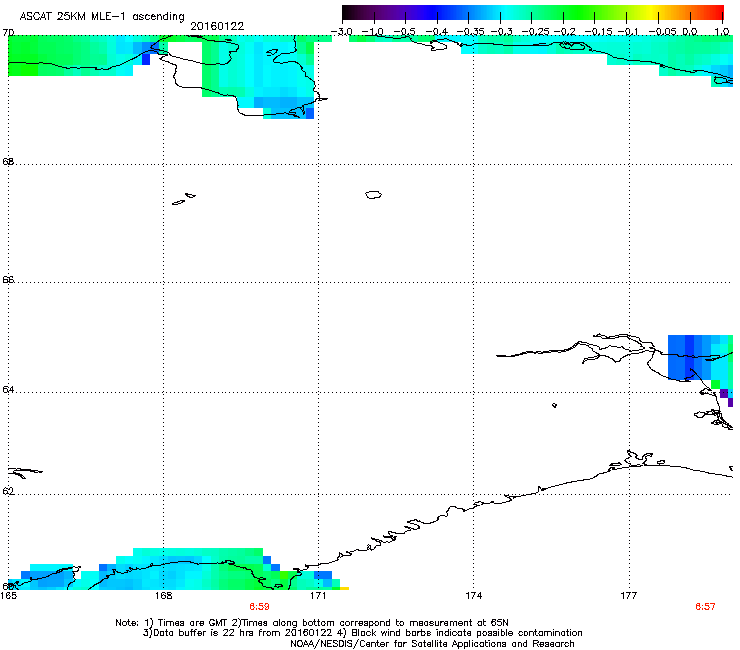Click the "-3.0" color scale label
The height and width of the screenshot is (650, 740).
(x=342, y=32)
